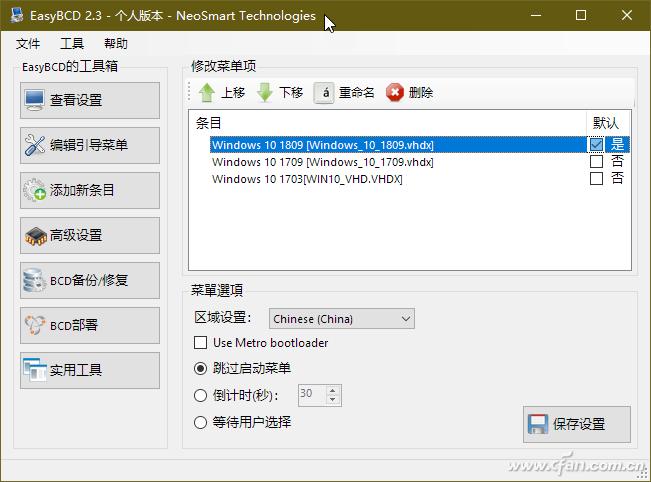651x482 pixels.
Task: Click the wrench icon on 编辑引导菜单 button
Action: 34,145
